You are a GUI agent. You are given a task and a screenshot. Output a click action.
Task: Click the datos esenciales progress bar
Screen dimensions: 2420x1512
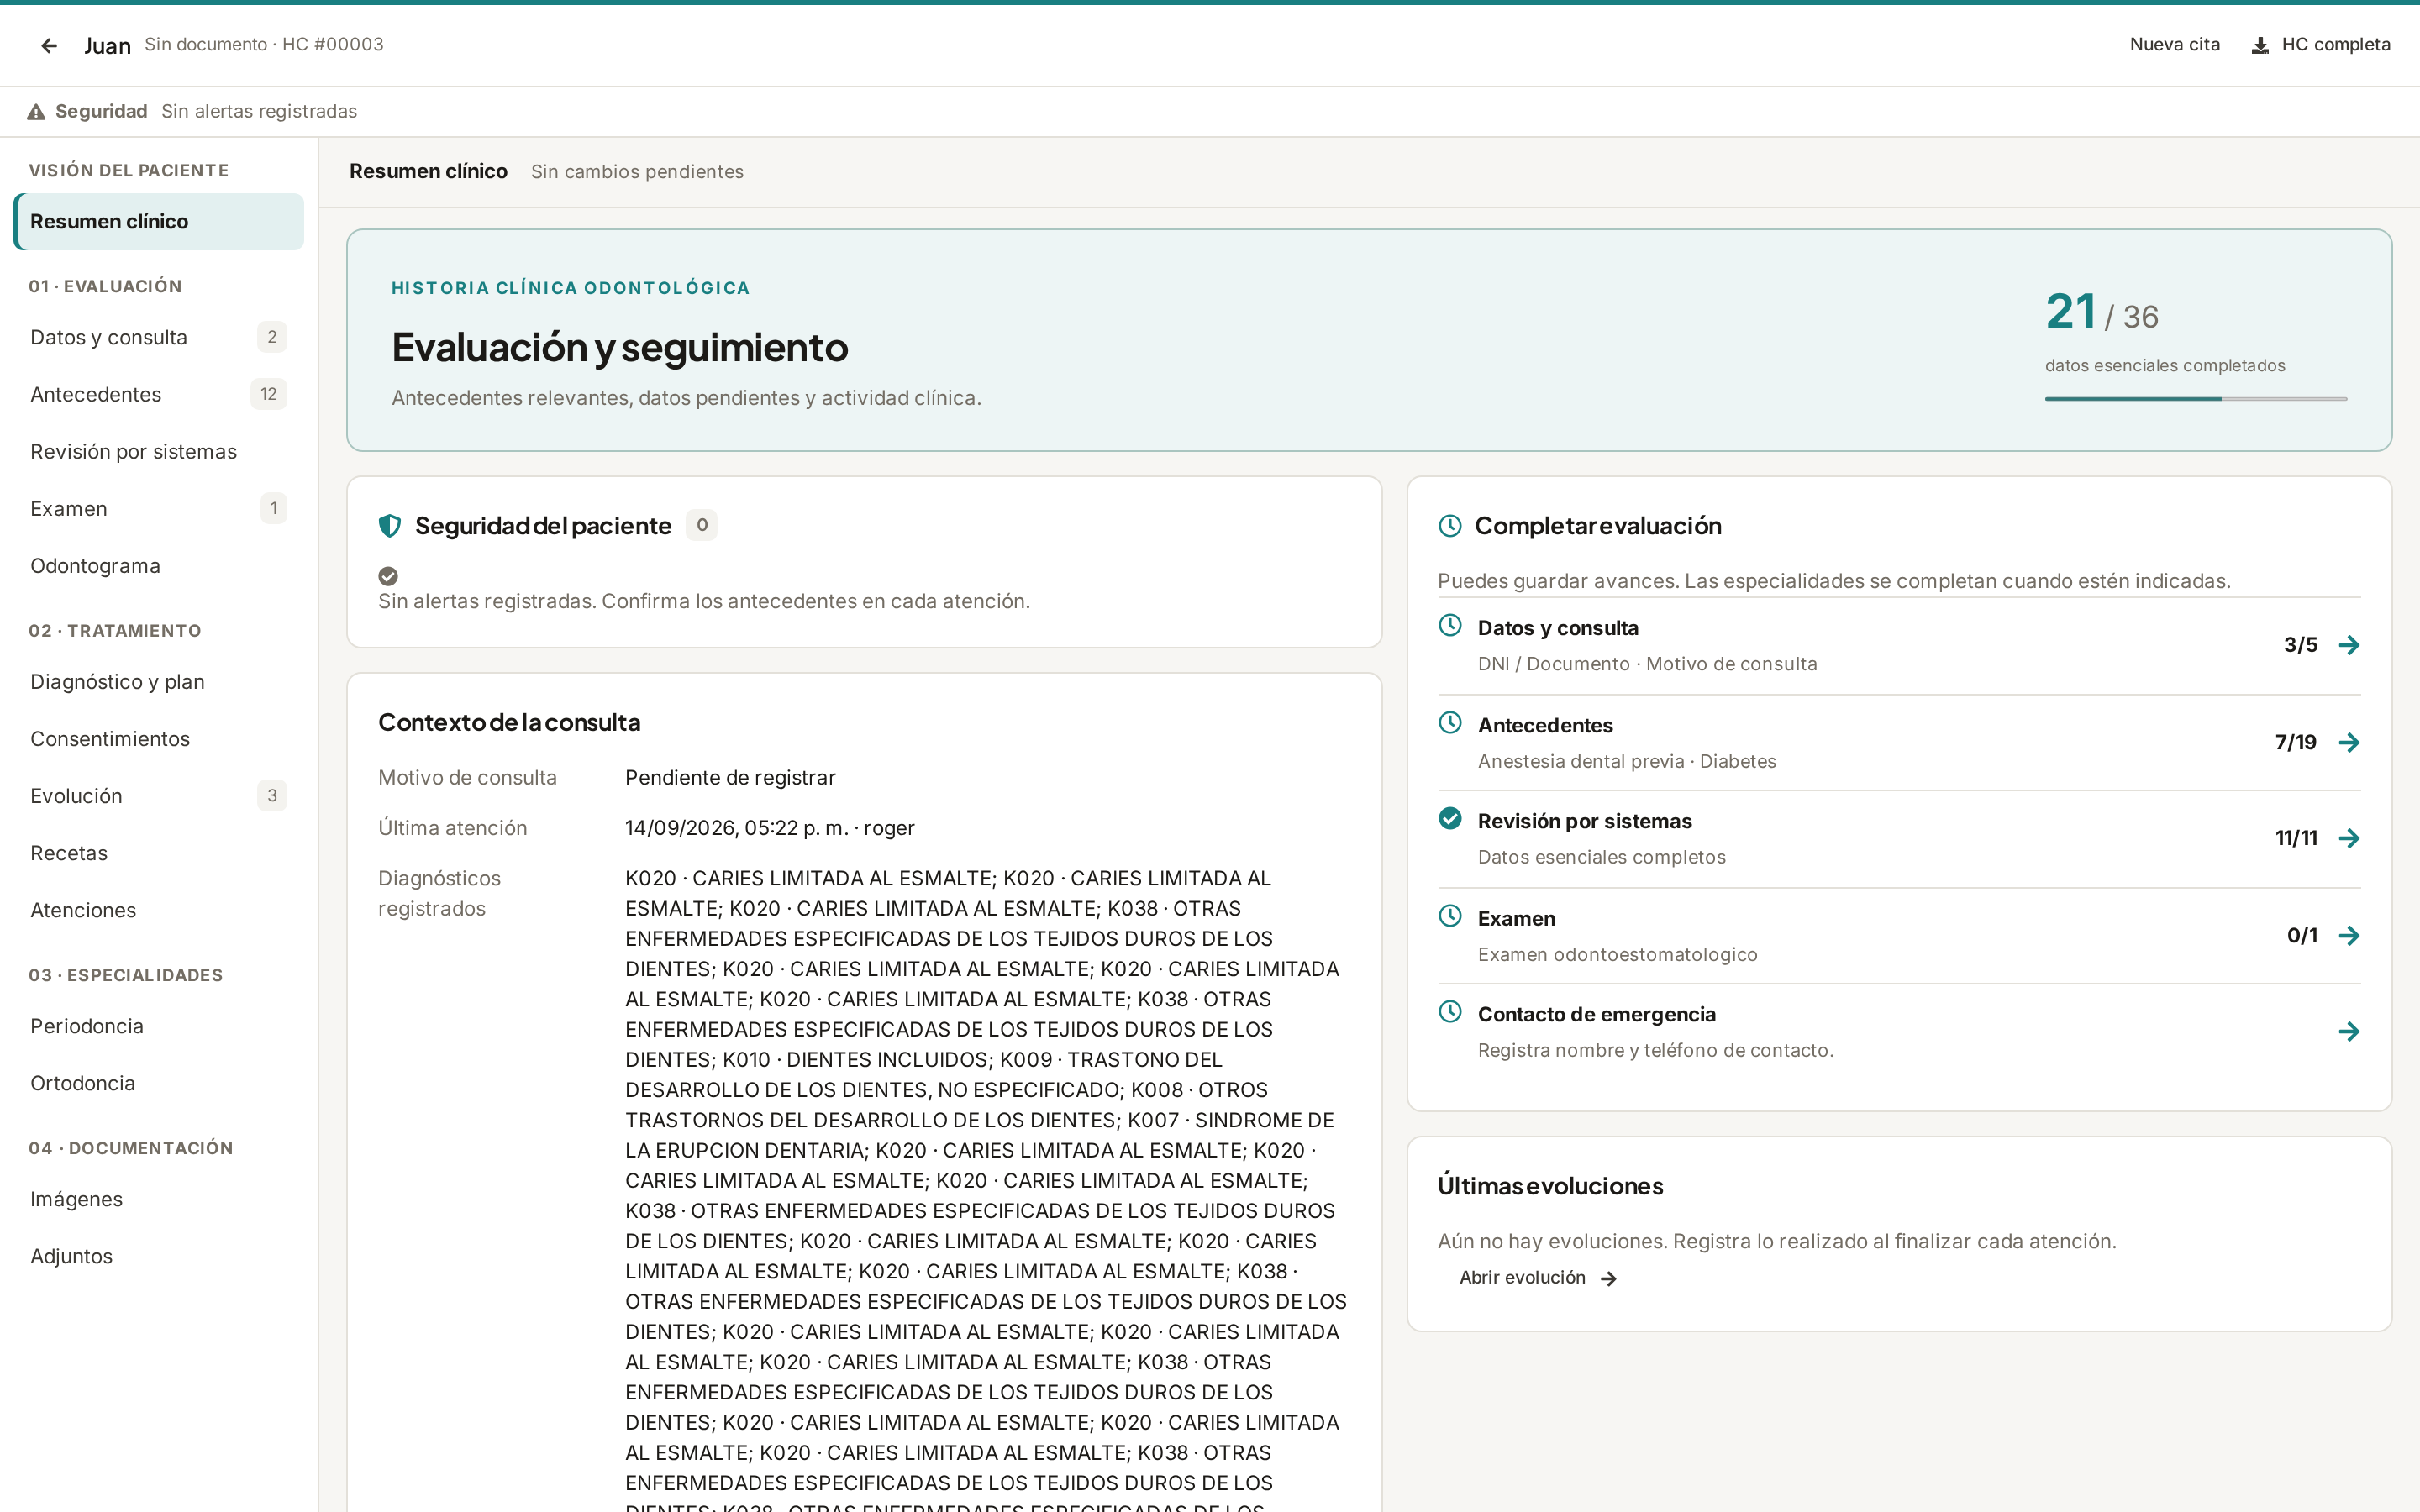[2195, 399]
